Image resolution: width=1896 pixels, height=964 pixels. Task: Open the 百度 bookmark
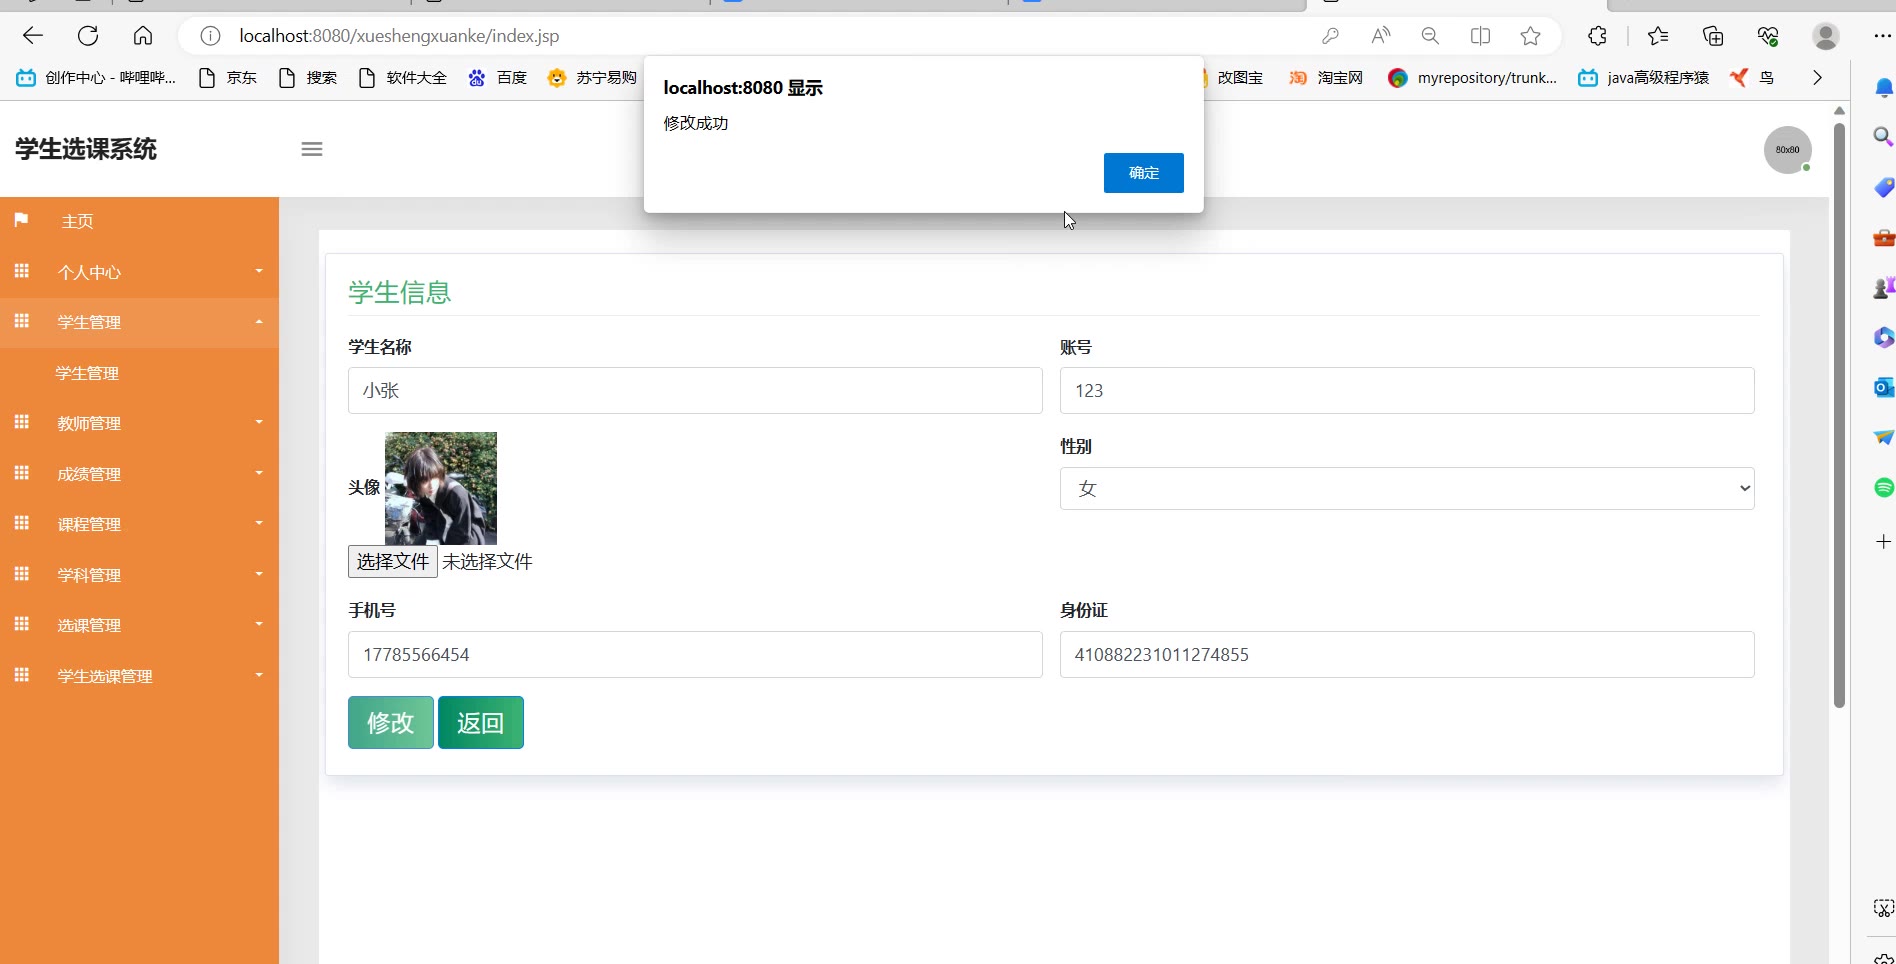pyautogui.click(x=498, y=77)
